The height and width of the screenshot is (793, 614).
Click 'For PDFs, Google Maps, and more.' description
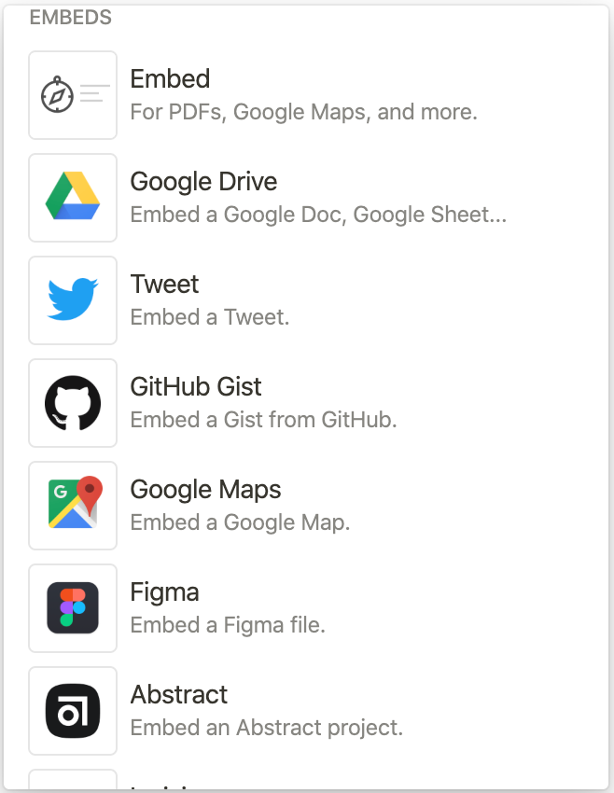(x=303, y=112)
